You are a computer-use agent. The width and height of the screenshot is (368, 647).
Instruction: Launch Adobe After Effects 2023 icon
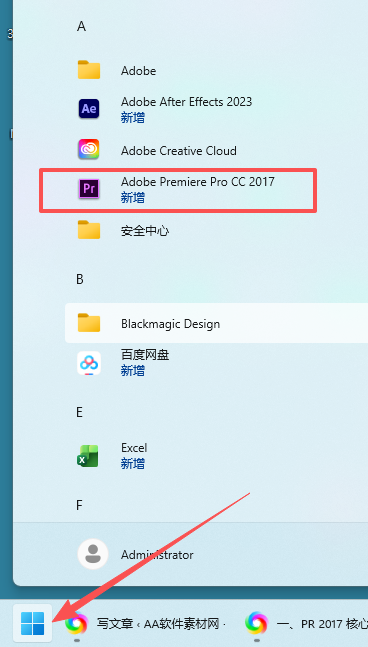pyautogui.click(x=89, y=109)
